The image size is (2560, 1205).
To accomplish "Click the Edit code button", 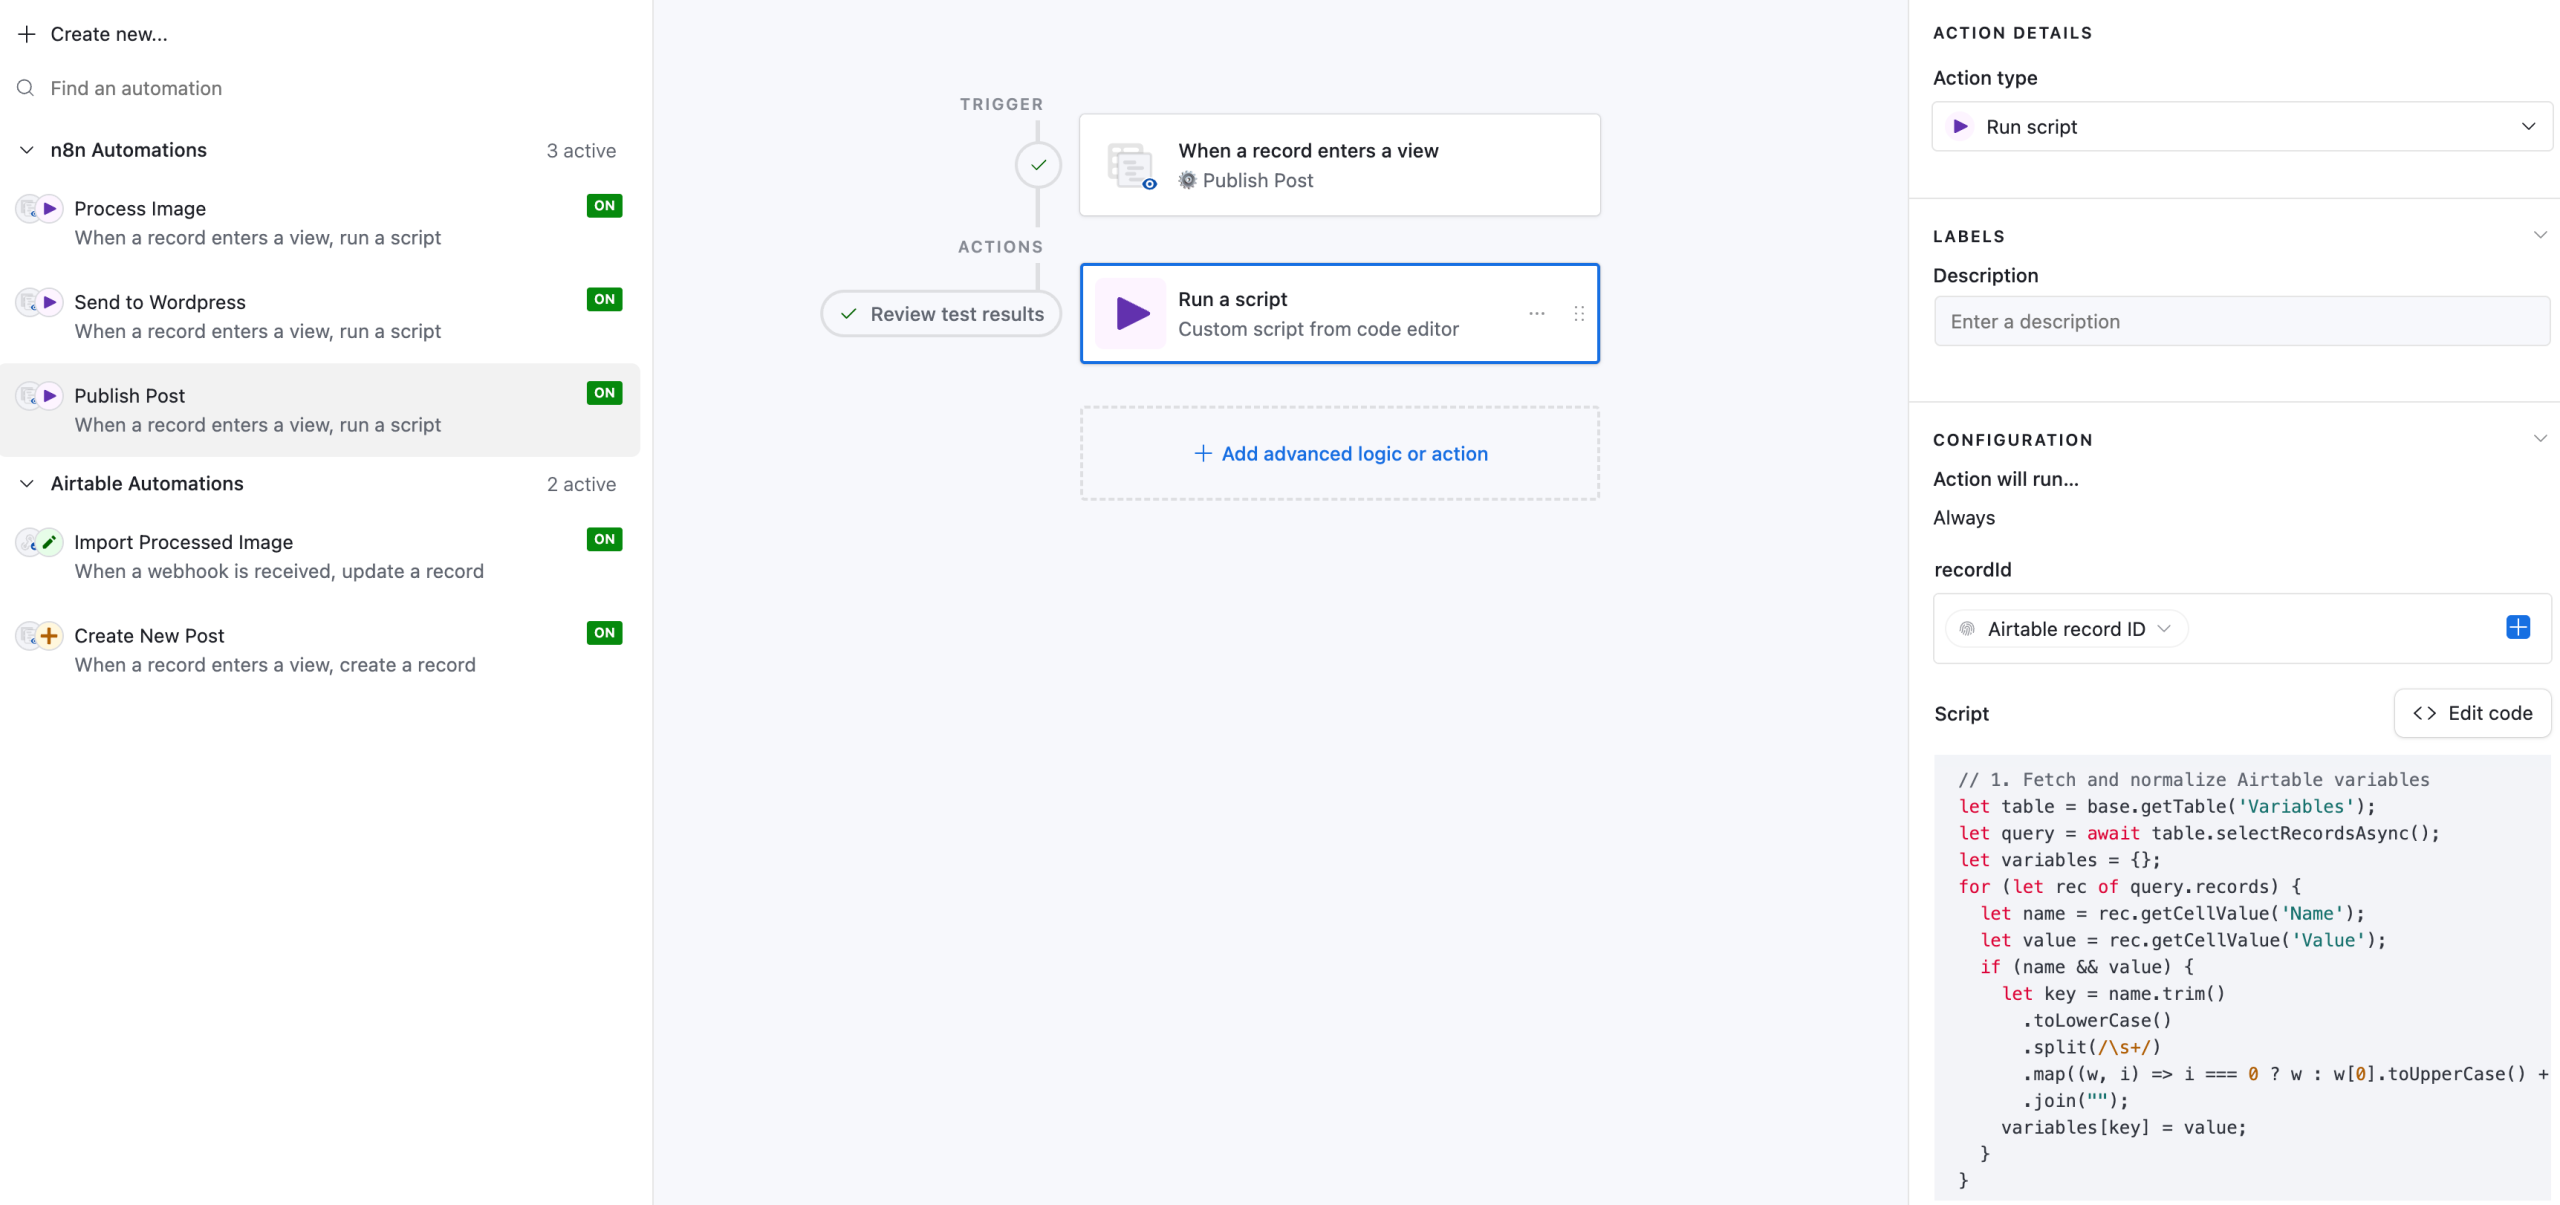I will coord(2472,713).
